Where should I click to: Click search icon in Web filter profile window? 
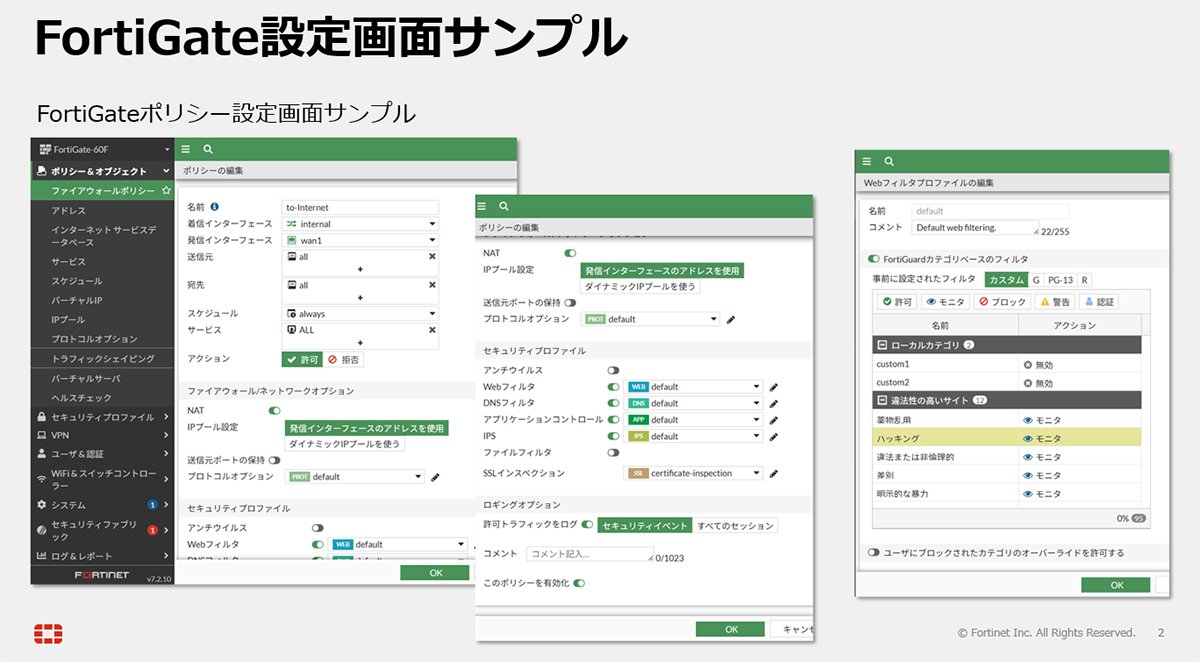click(x=889, y=161)
